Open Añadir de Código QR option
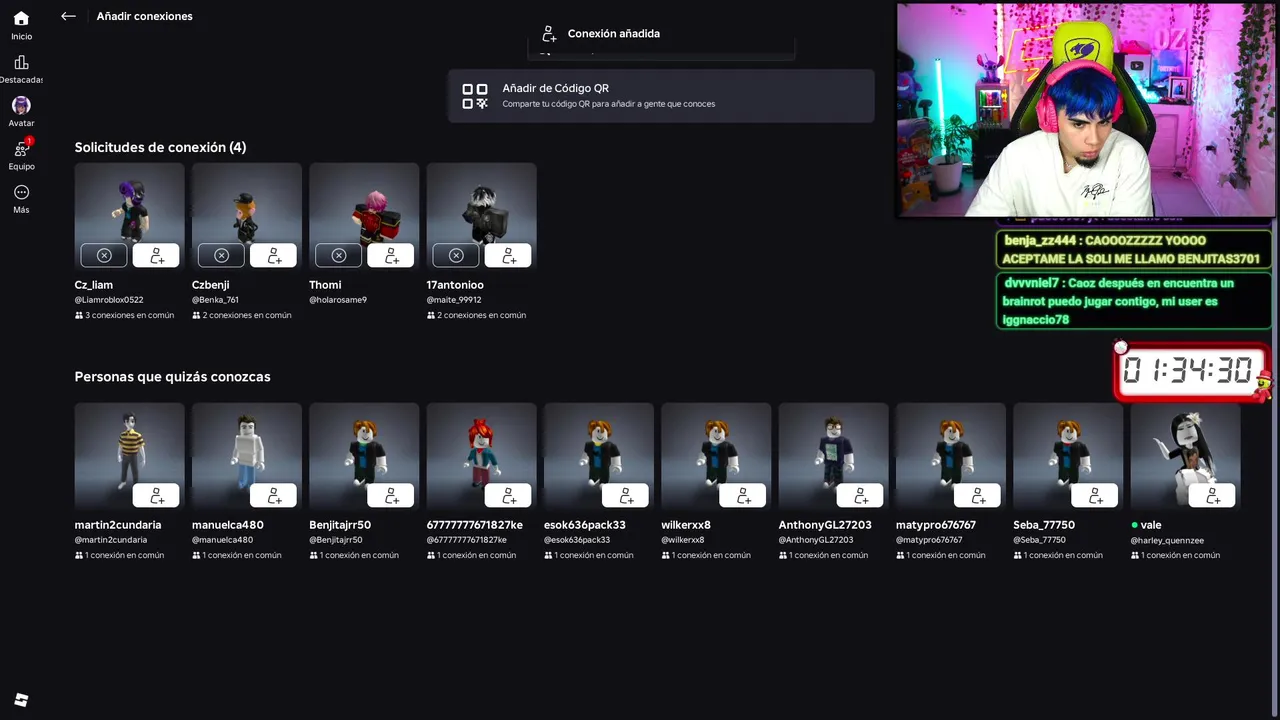Image resolution: width=1280 pixels, height=720 pixels. click(661, 96)
